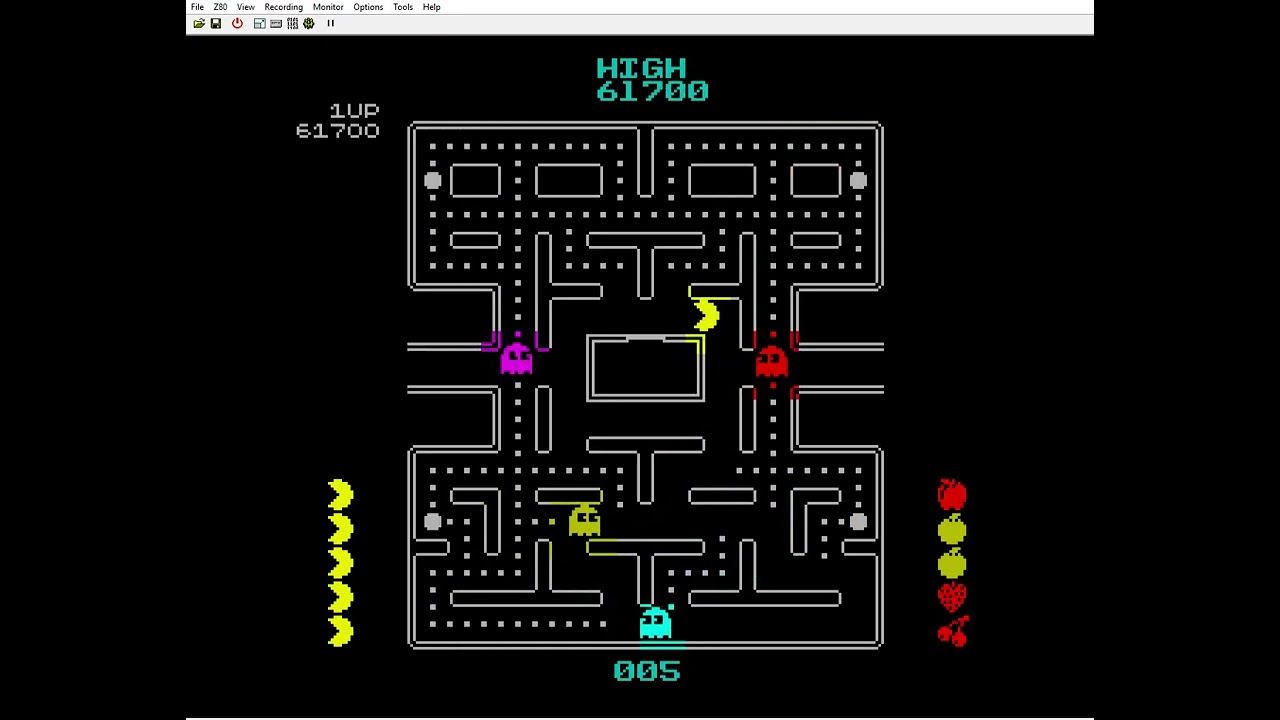
Task: Click the save floppy disk icon
Action: (215, 23)
